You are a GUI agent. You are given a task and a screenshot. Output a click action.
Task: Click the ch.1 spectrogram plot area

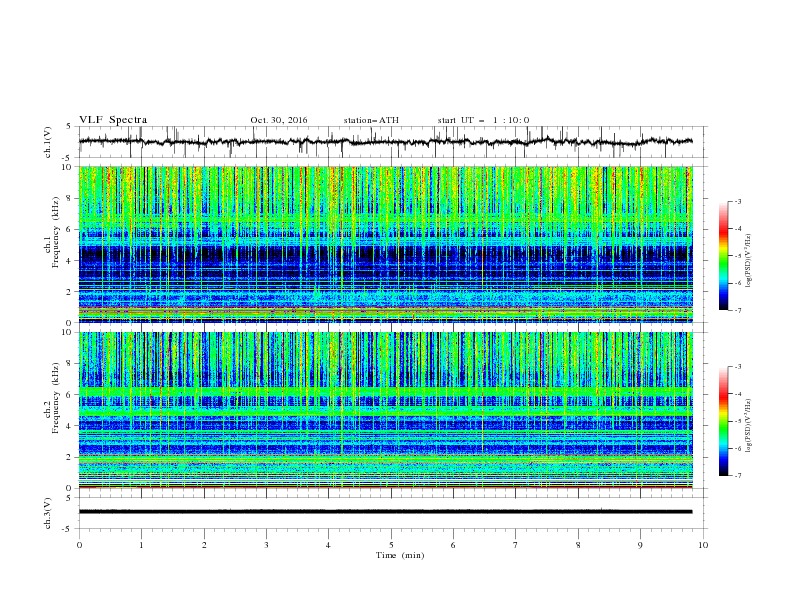coord(386,244)
